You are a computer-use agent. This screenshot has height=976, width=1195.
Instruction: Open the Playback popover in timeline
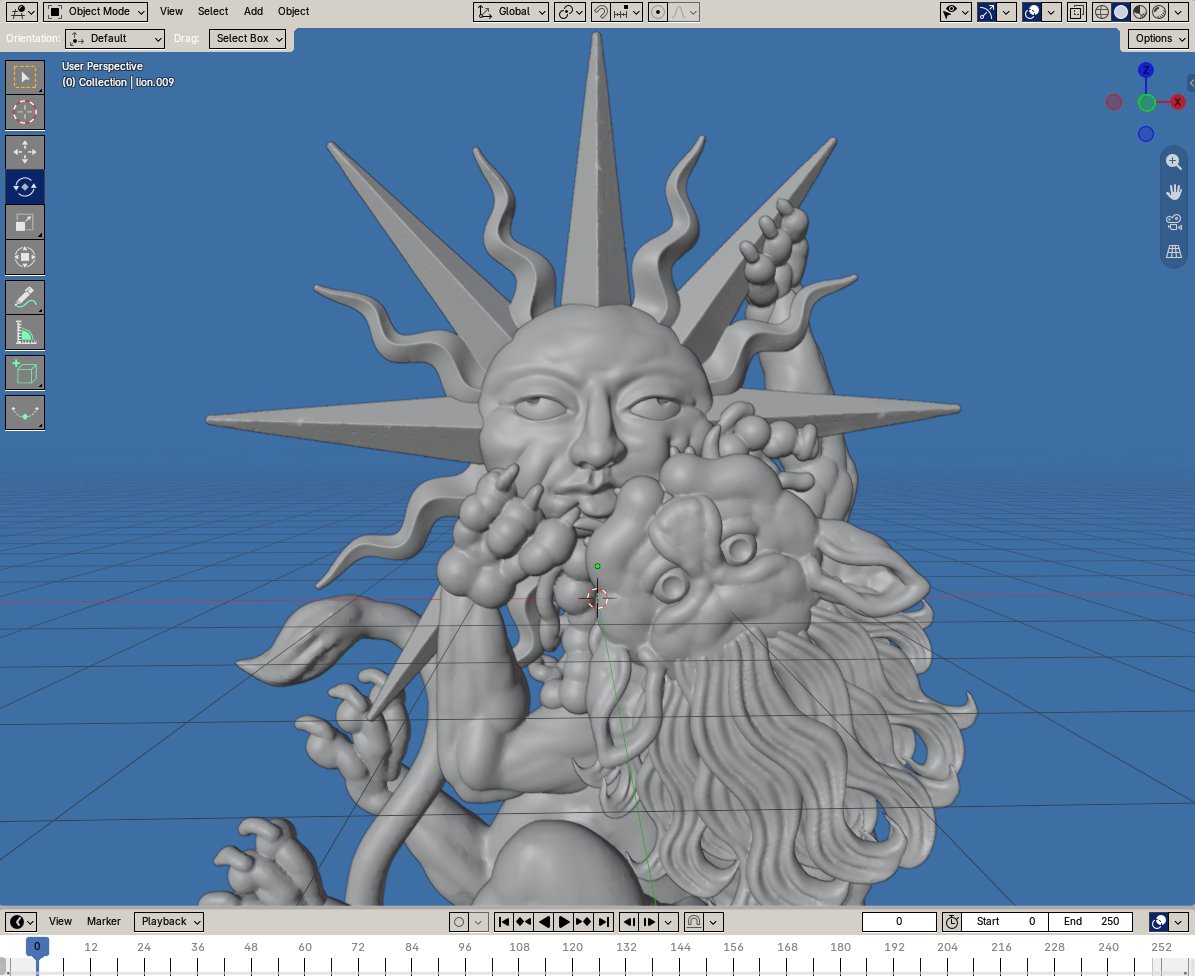(168, 921)
